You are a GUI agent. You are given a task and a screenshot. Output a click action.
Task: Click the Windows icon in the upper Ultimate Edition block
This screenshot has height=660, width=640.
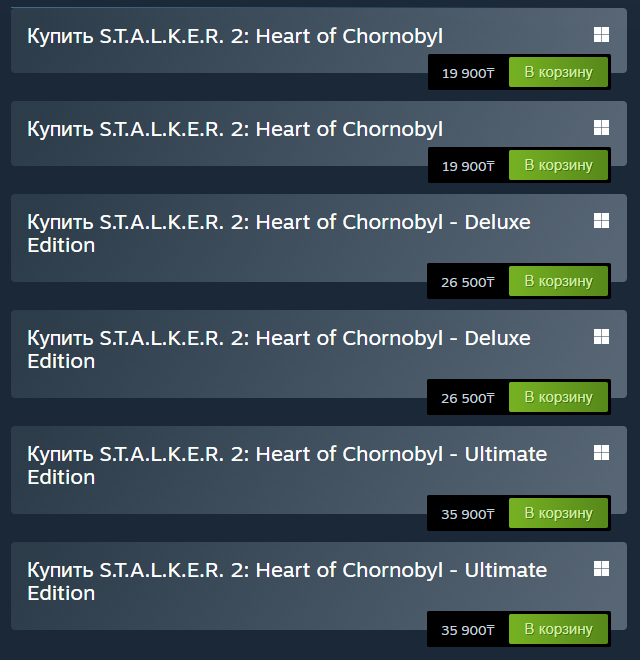(601, 452)
